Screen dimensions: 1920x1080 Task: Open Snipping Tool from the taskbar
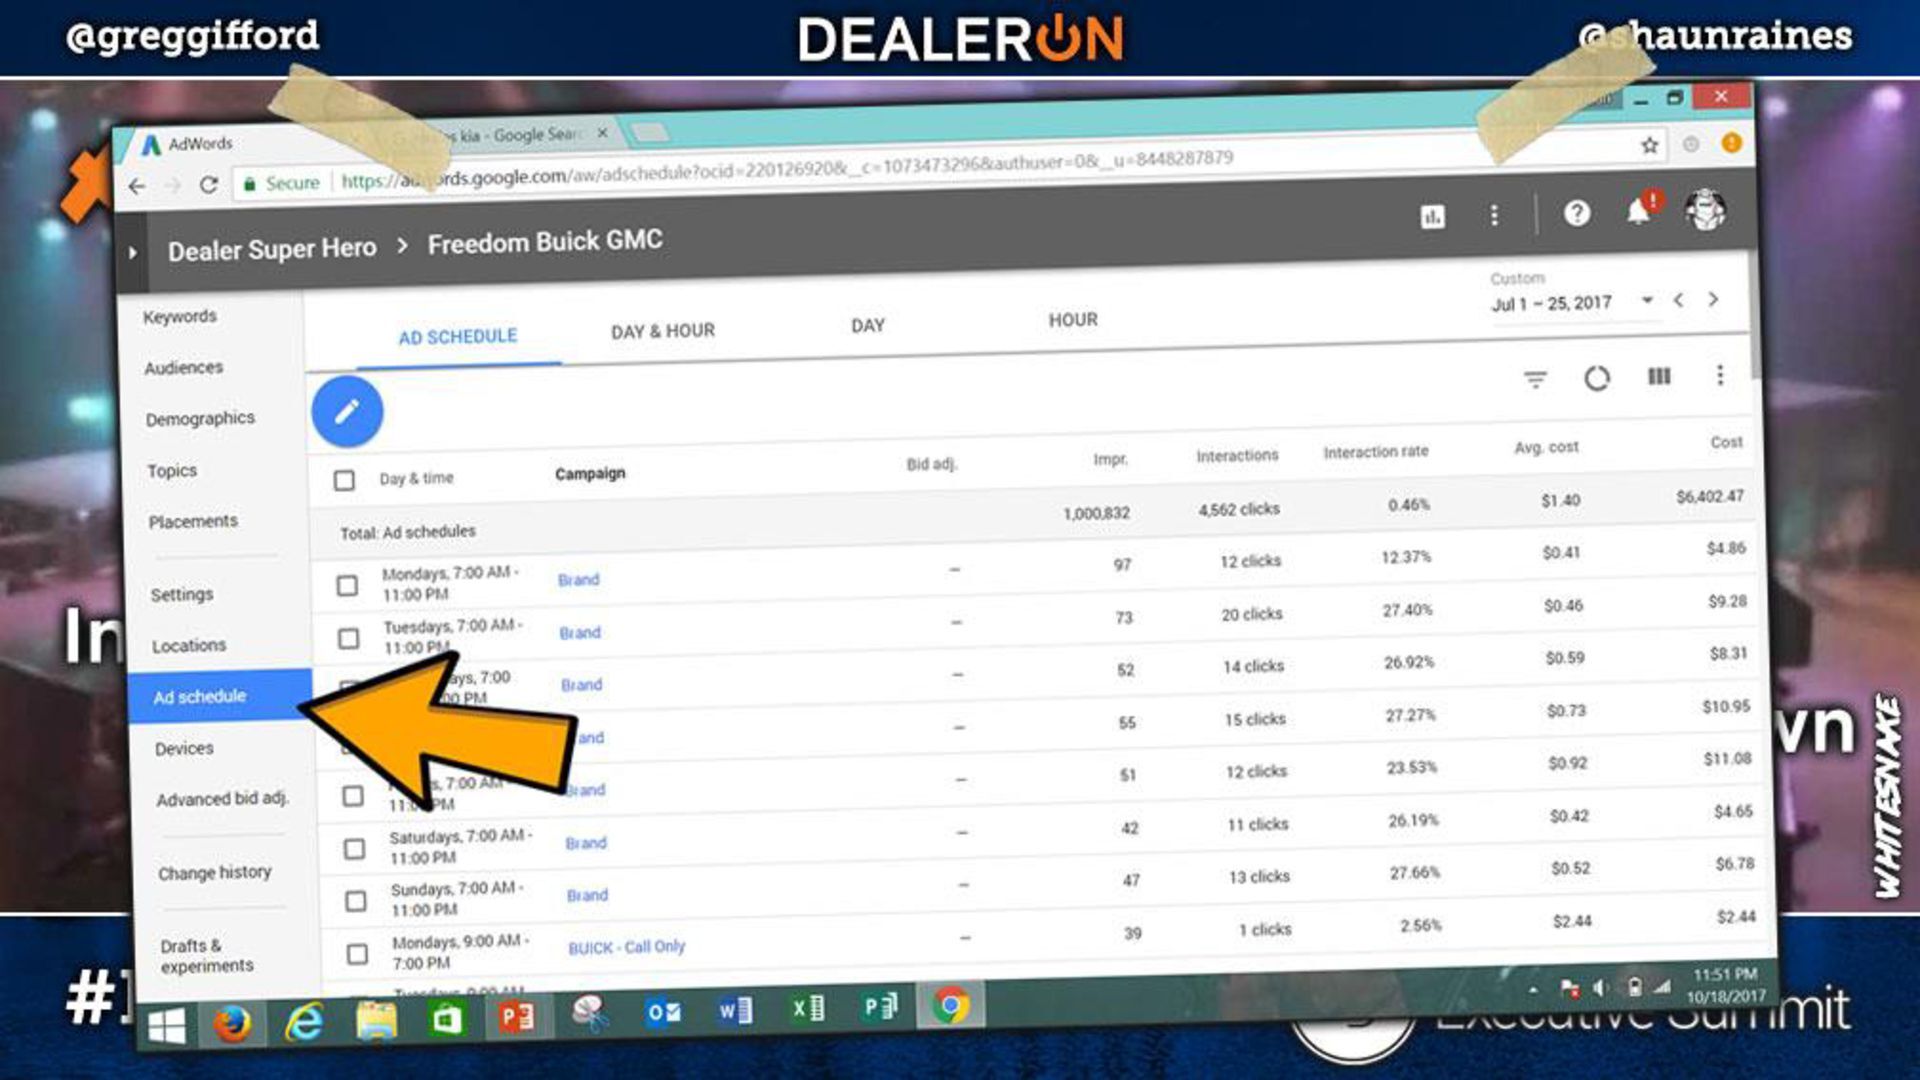point(590,1015)
